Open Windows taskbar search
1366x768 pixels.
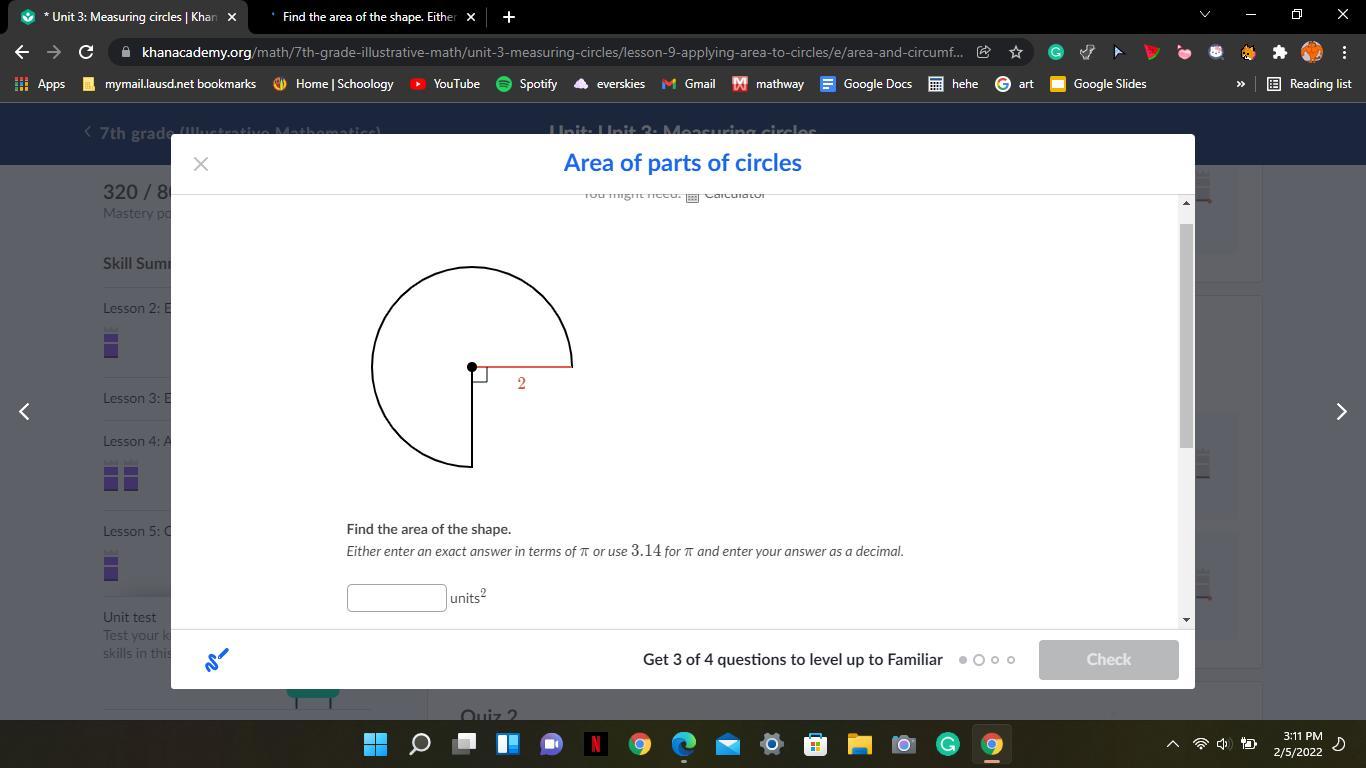420,744
